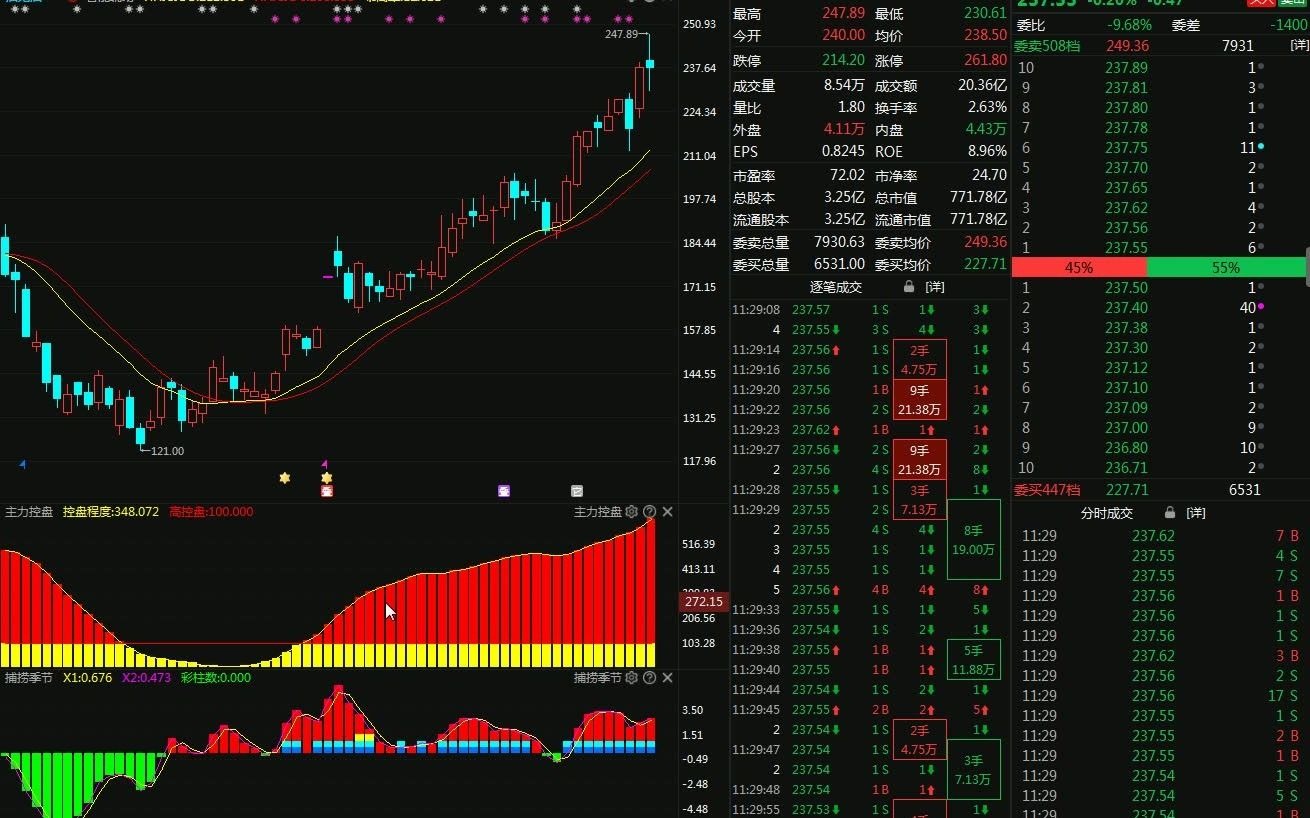Click the 5手 11.88万 big order box

[973, 660]
